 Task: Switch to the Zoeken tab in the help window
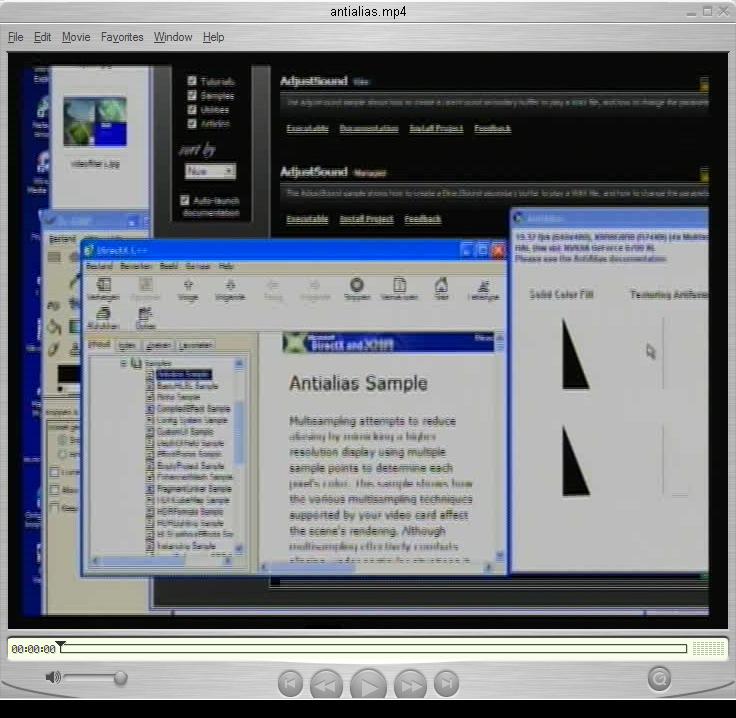pyautogui.click(x=158, y=346)
